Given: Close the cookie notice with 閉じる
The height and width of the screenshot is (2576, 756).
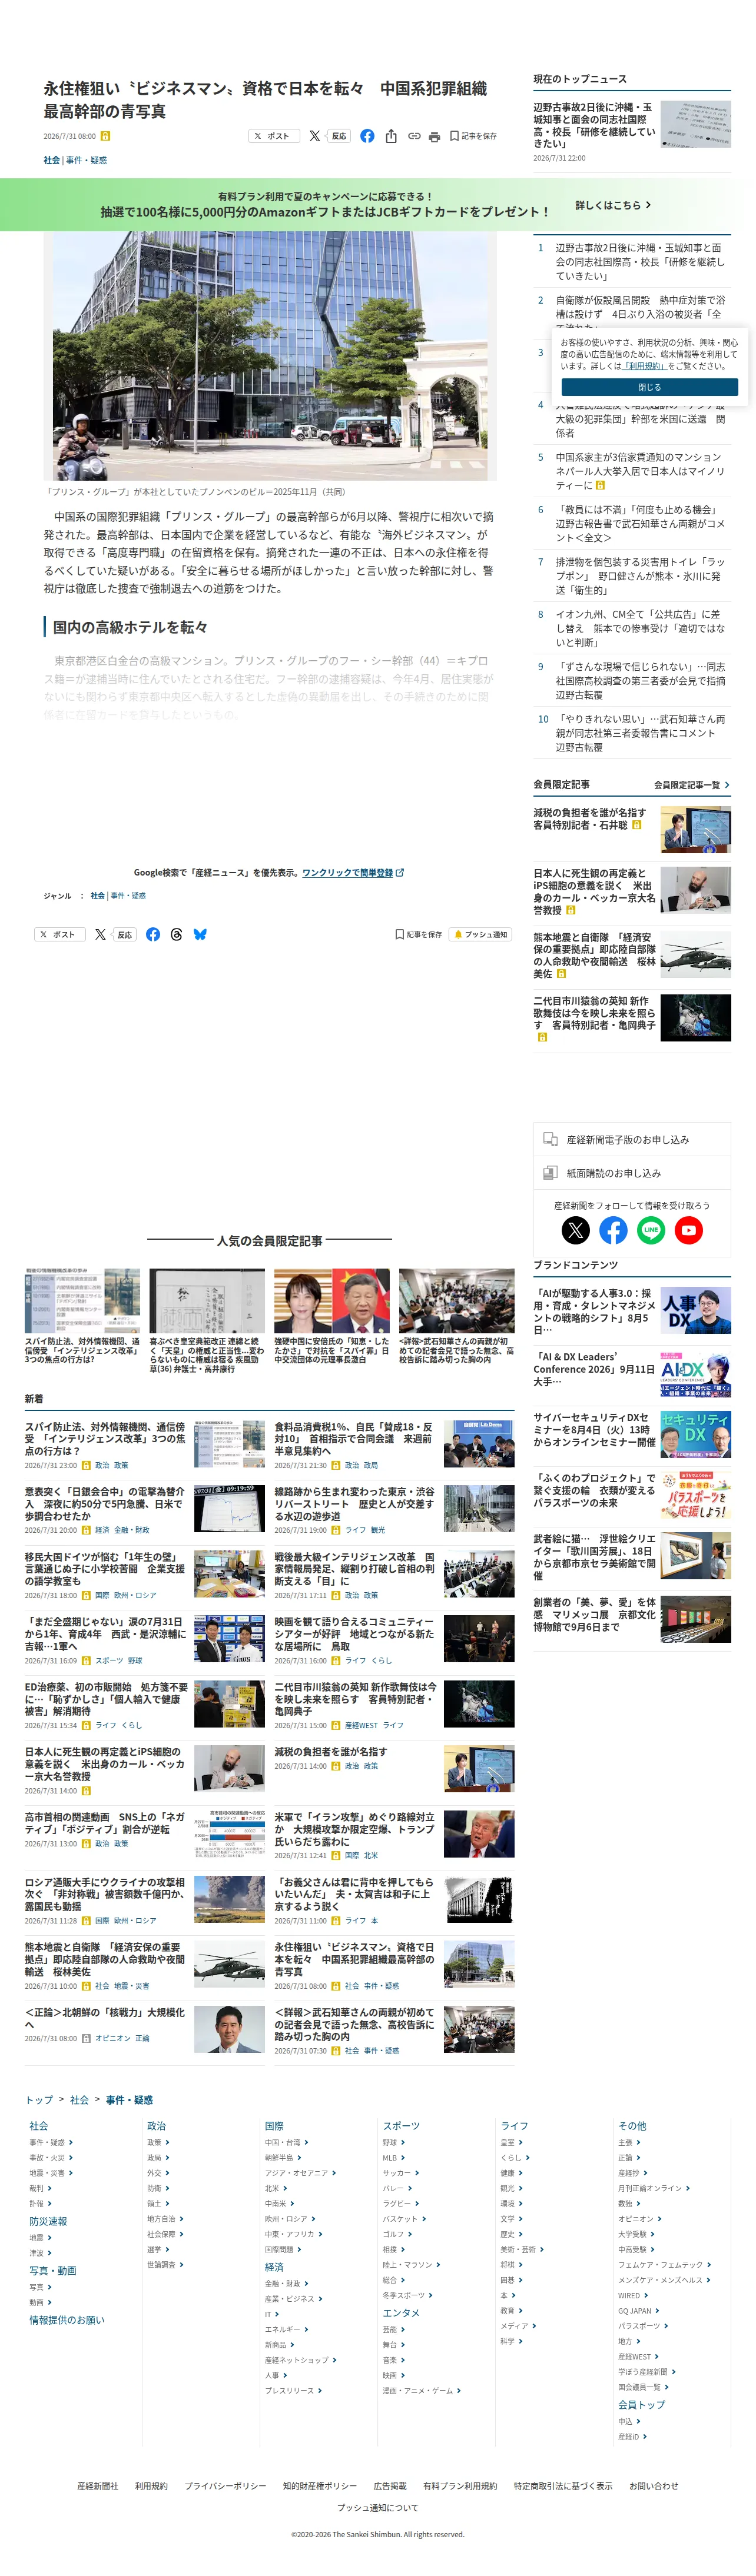Looking at the screenshot, I should click(x=649, y=387).
